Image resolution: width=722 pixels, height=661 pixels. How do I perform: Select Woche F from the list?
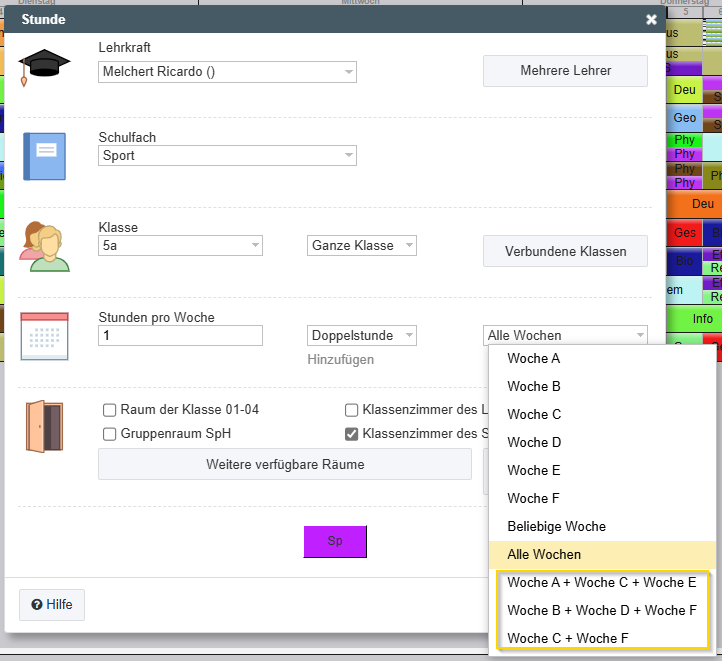click(602, 499)
